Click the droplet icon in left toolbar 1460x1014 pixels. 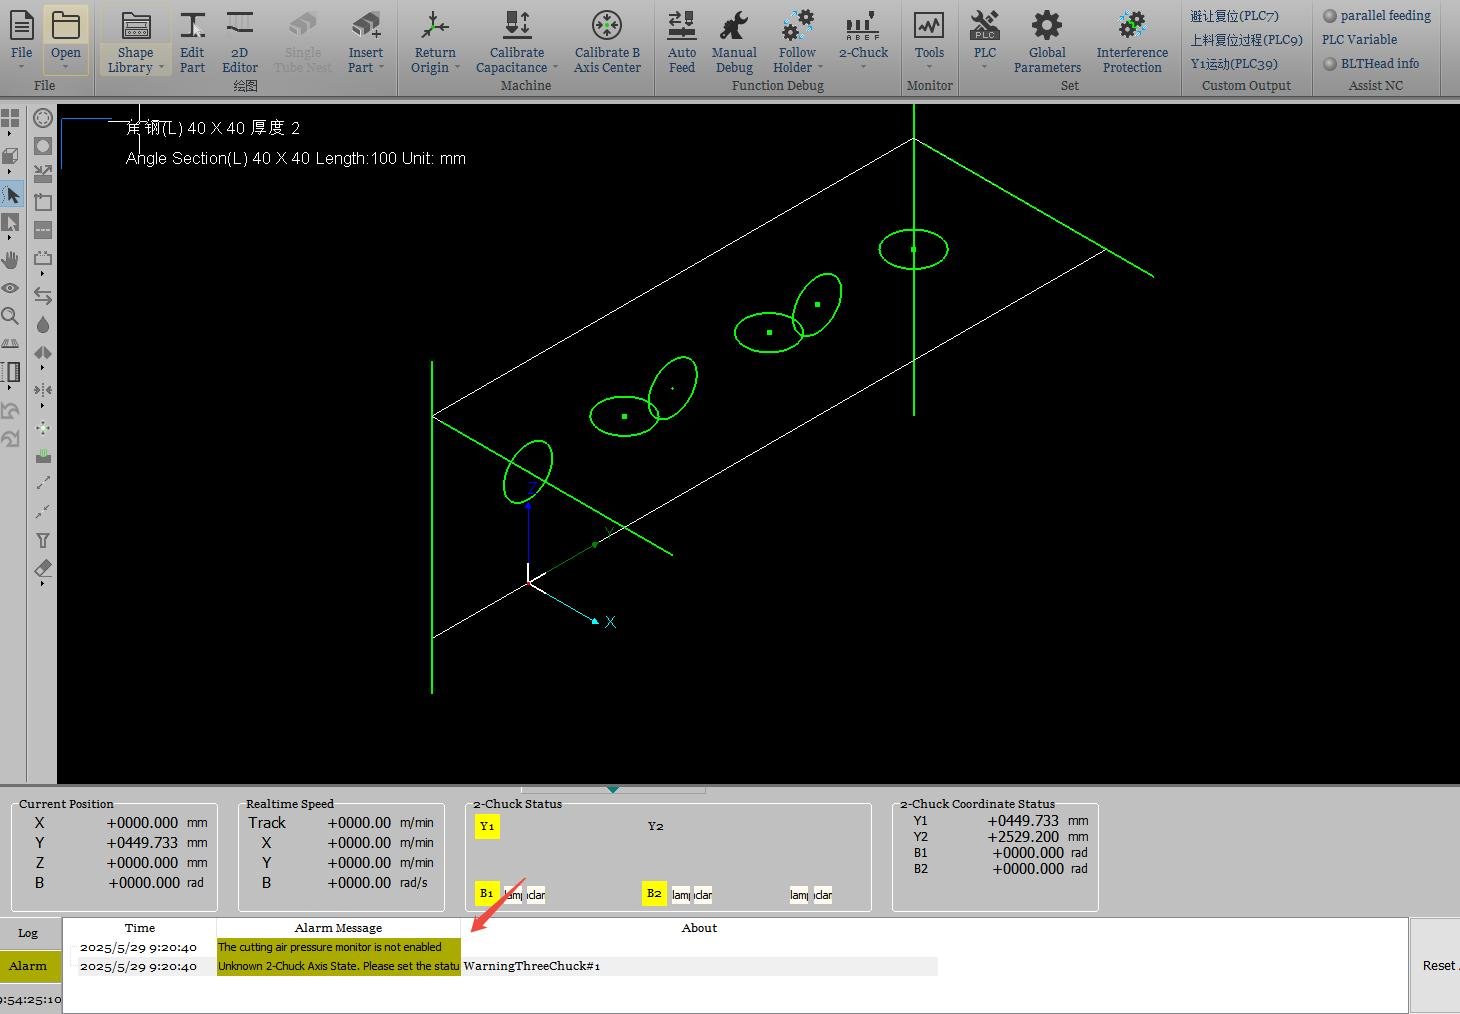pyautogui.click(x=43, y=324)
